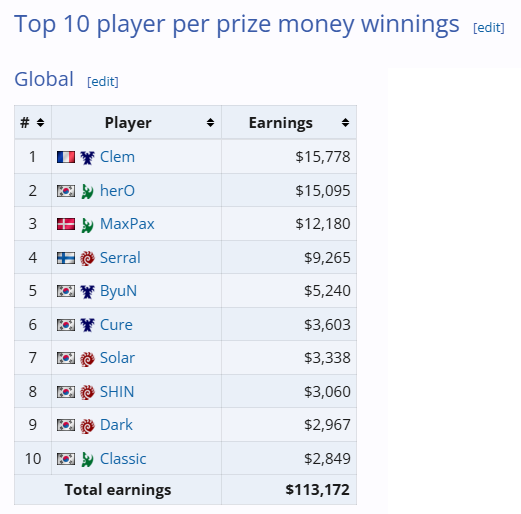This screenshot has height=514, width=521.
Task: Click the Protoss race icon next to Classic
Action: click(87, 459)
